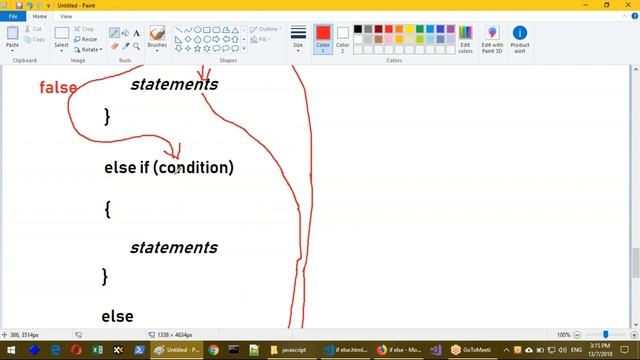640x360 pixels.
Task: Click the scroll down arrow of canvas
Action: (636, 325)
